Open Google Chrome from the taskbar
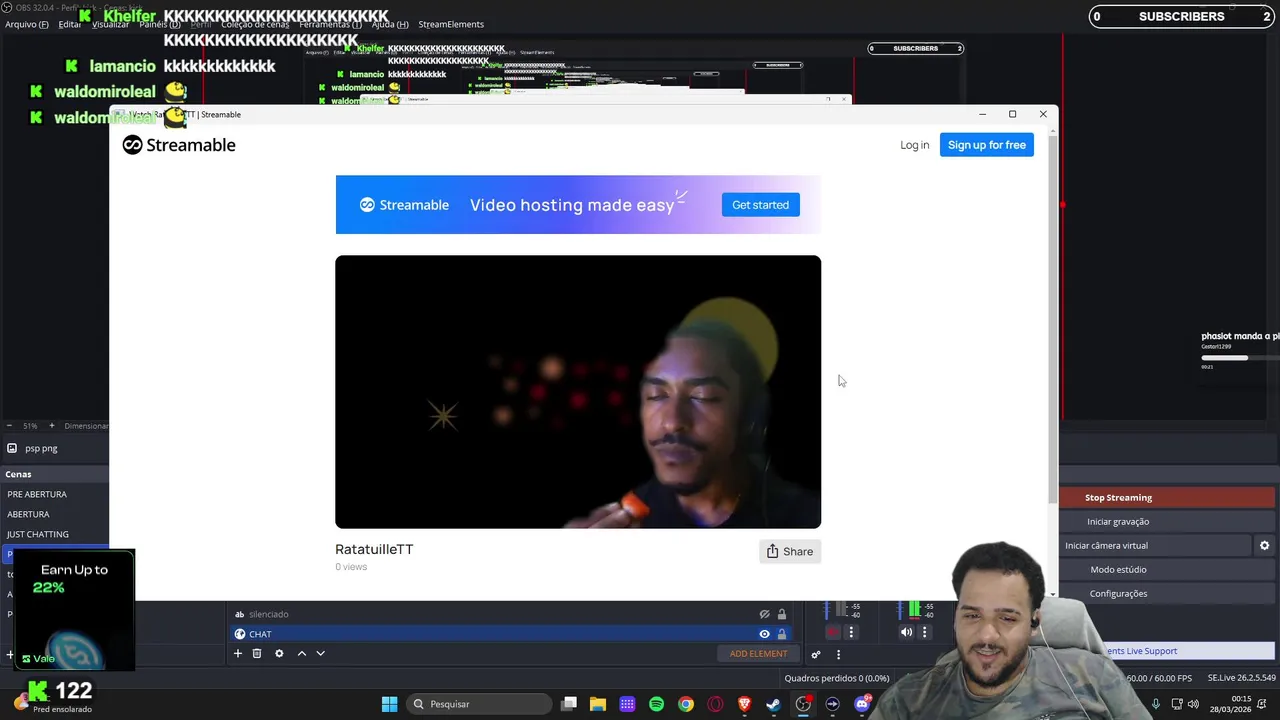This screenshot has width=1280, height=720. [685, 704]
